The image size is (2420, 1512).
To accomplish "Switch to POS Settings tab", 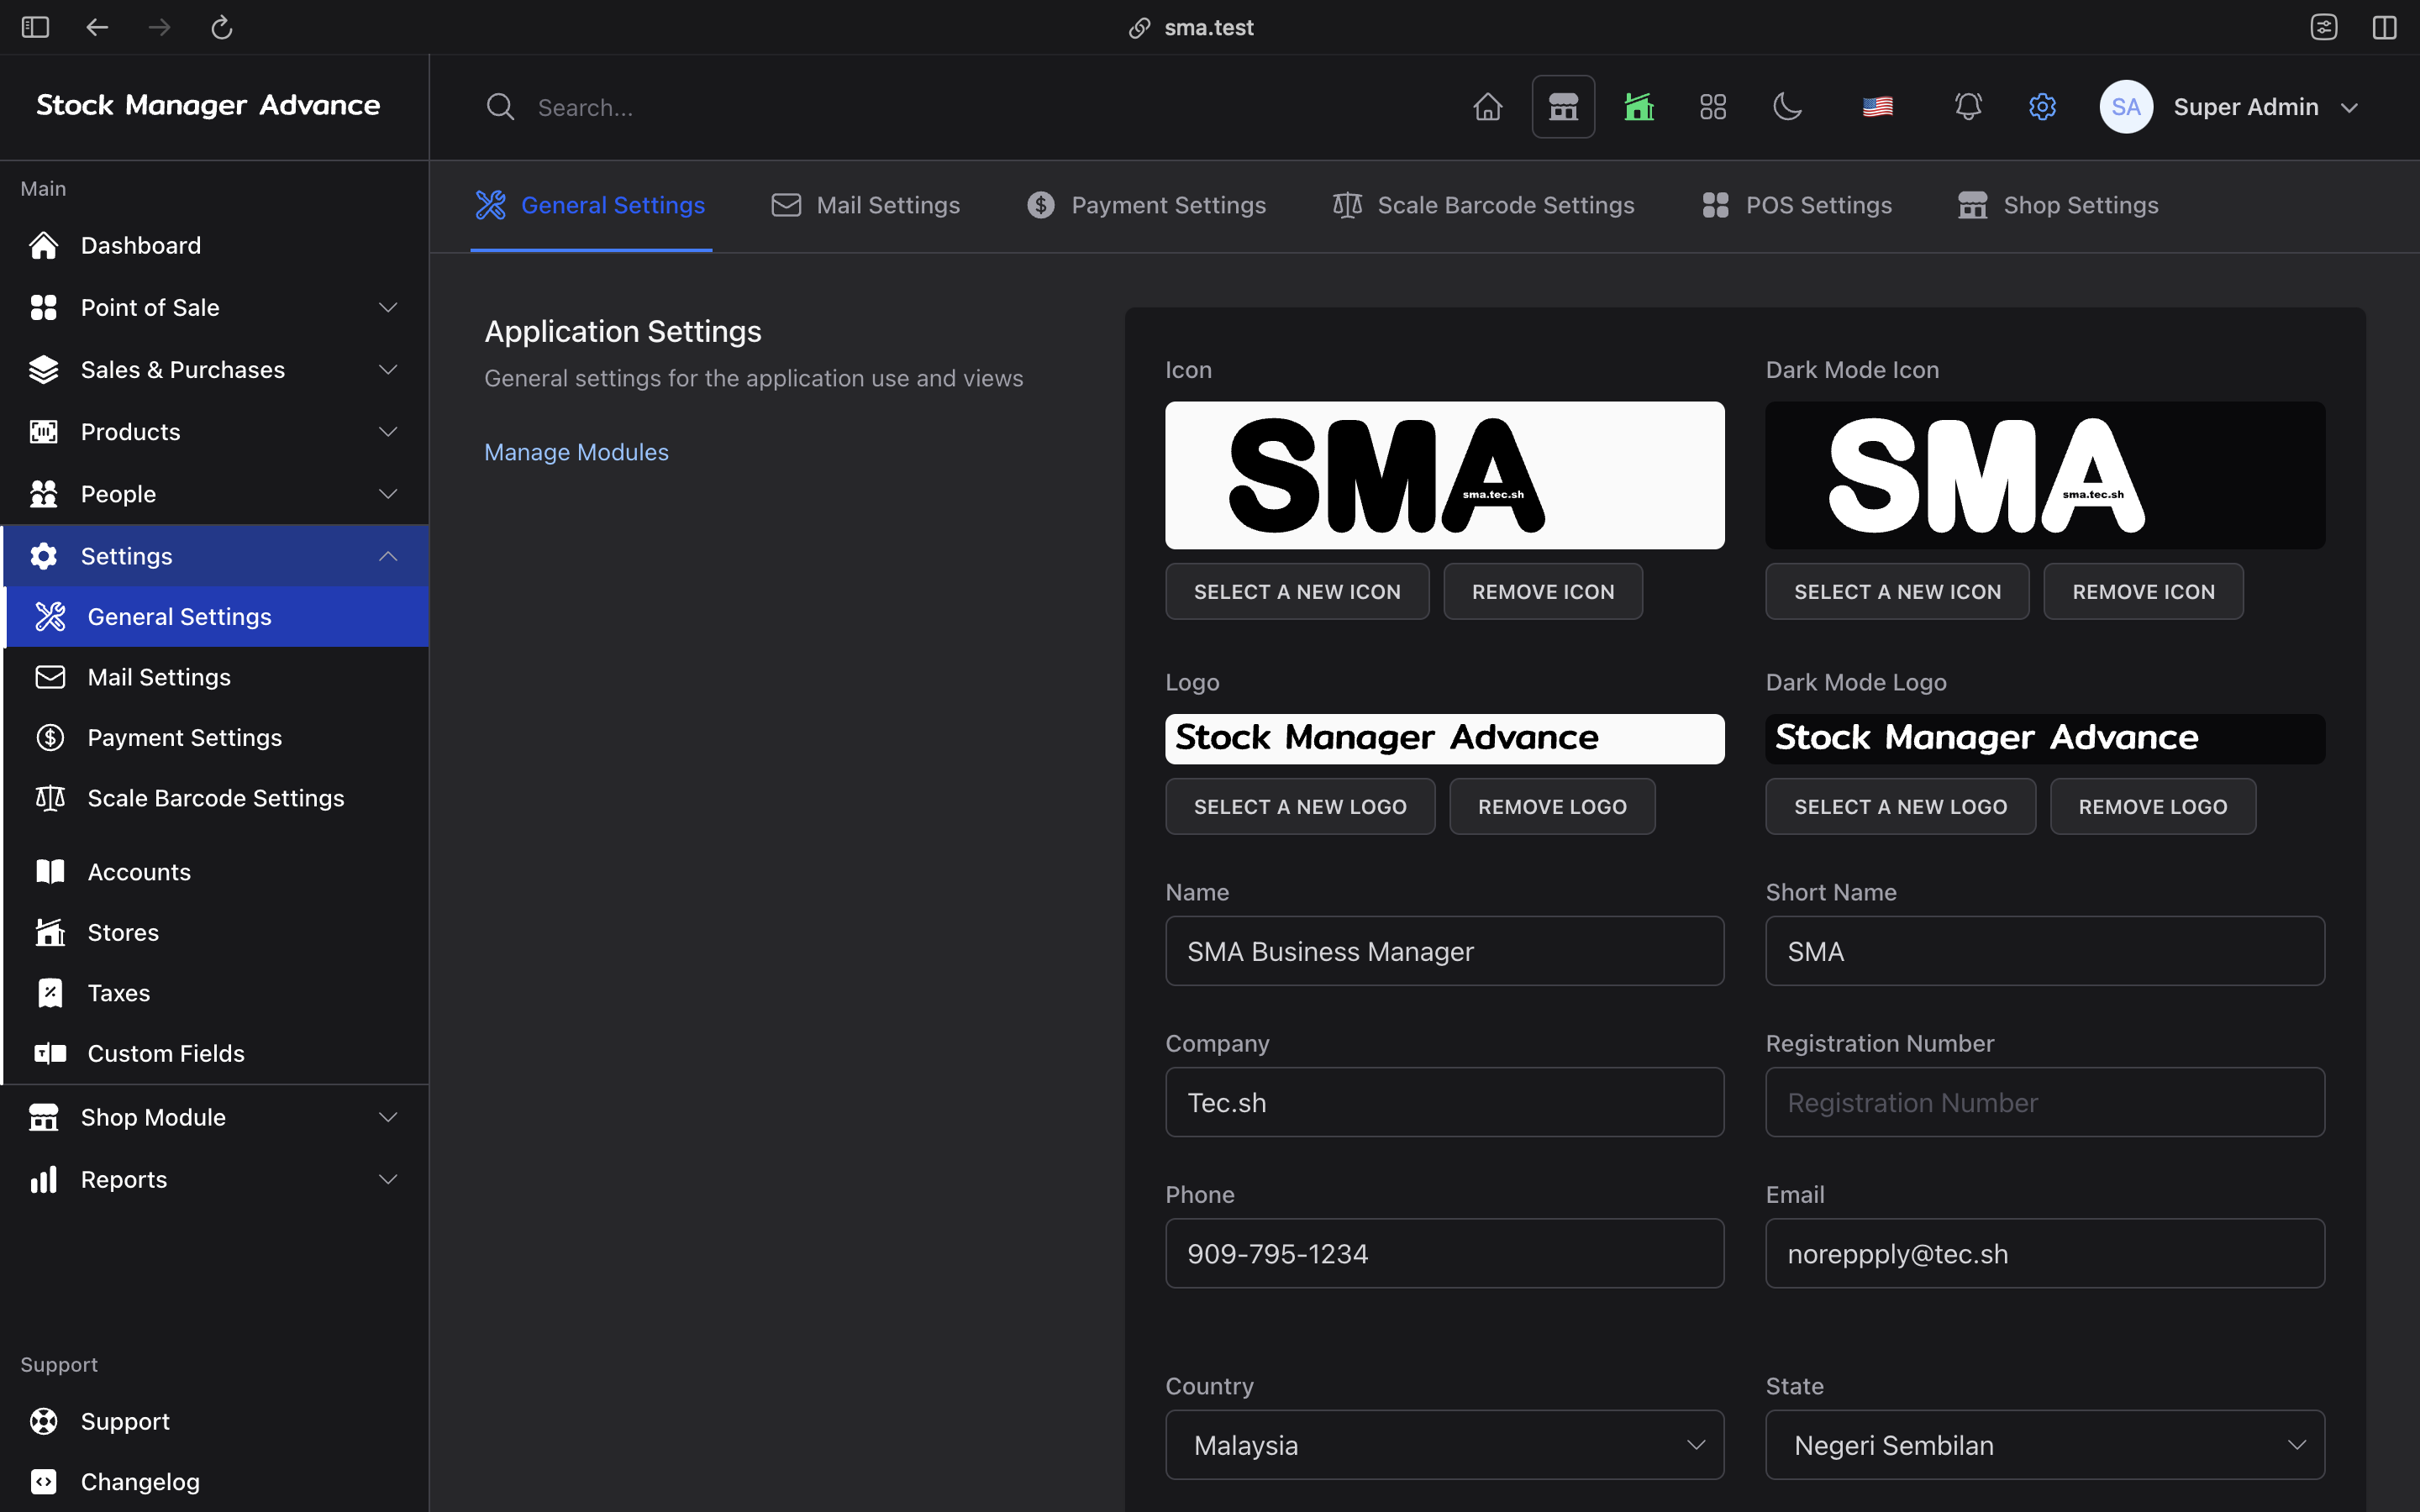I will pyautogui.click(x=1796, y=205).
